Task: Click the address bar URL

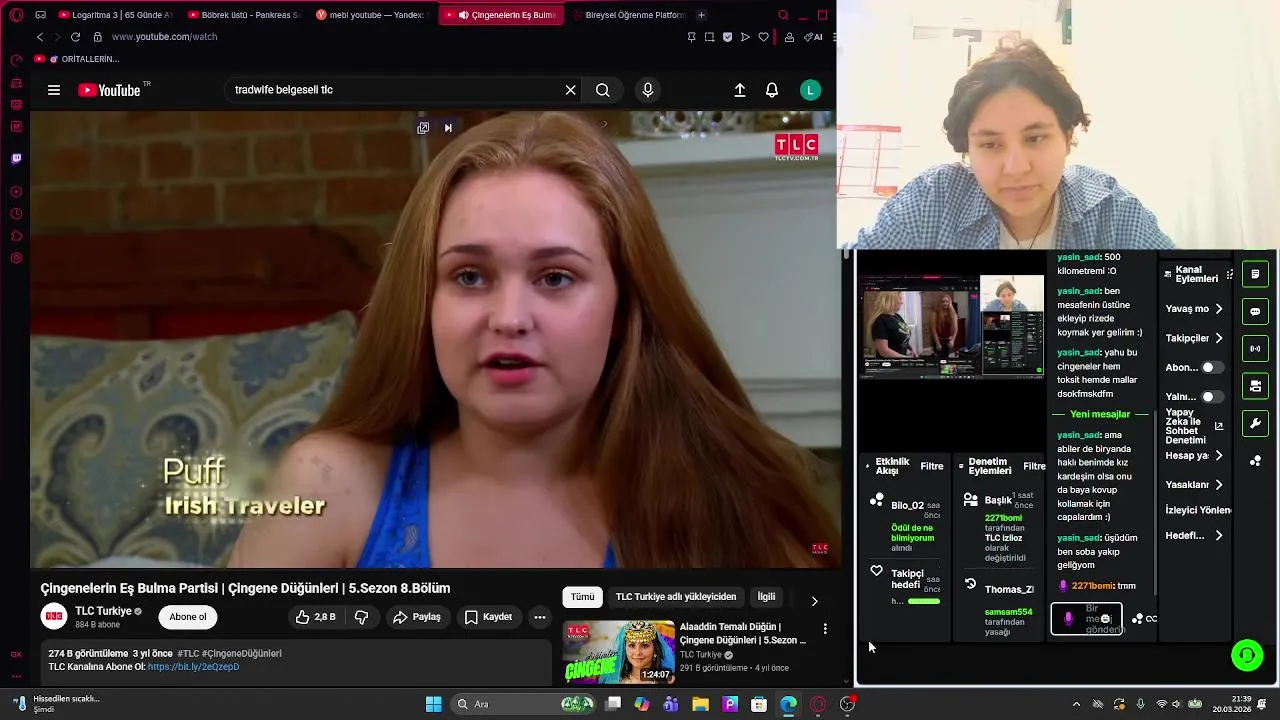Action: (164, 37)
